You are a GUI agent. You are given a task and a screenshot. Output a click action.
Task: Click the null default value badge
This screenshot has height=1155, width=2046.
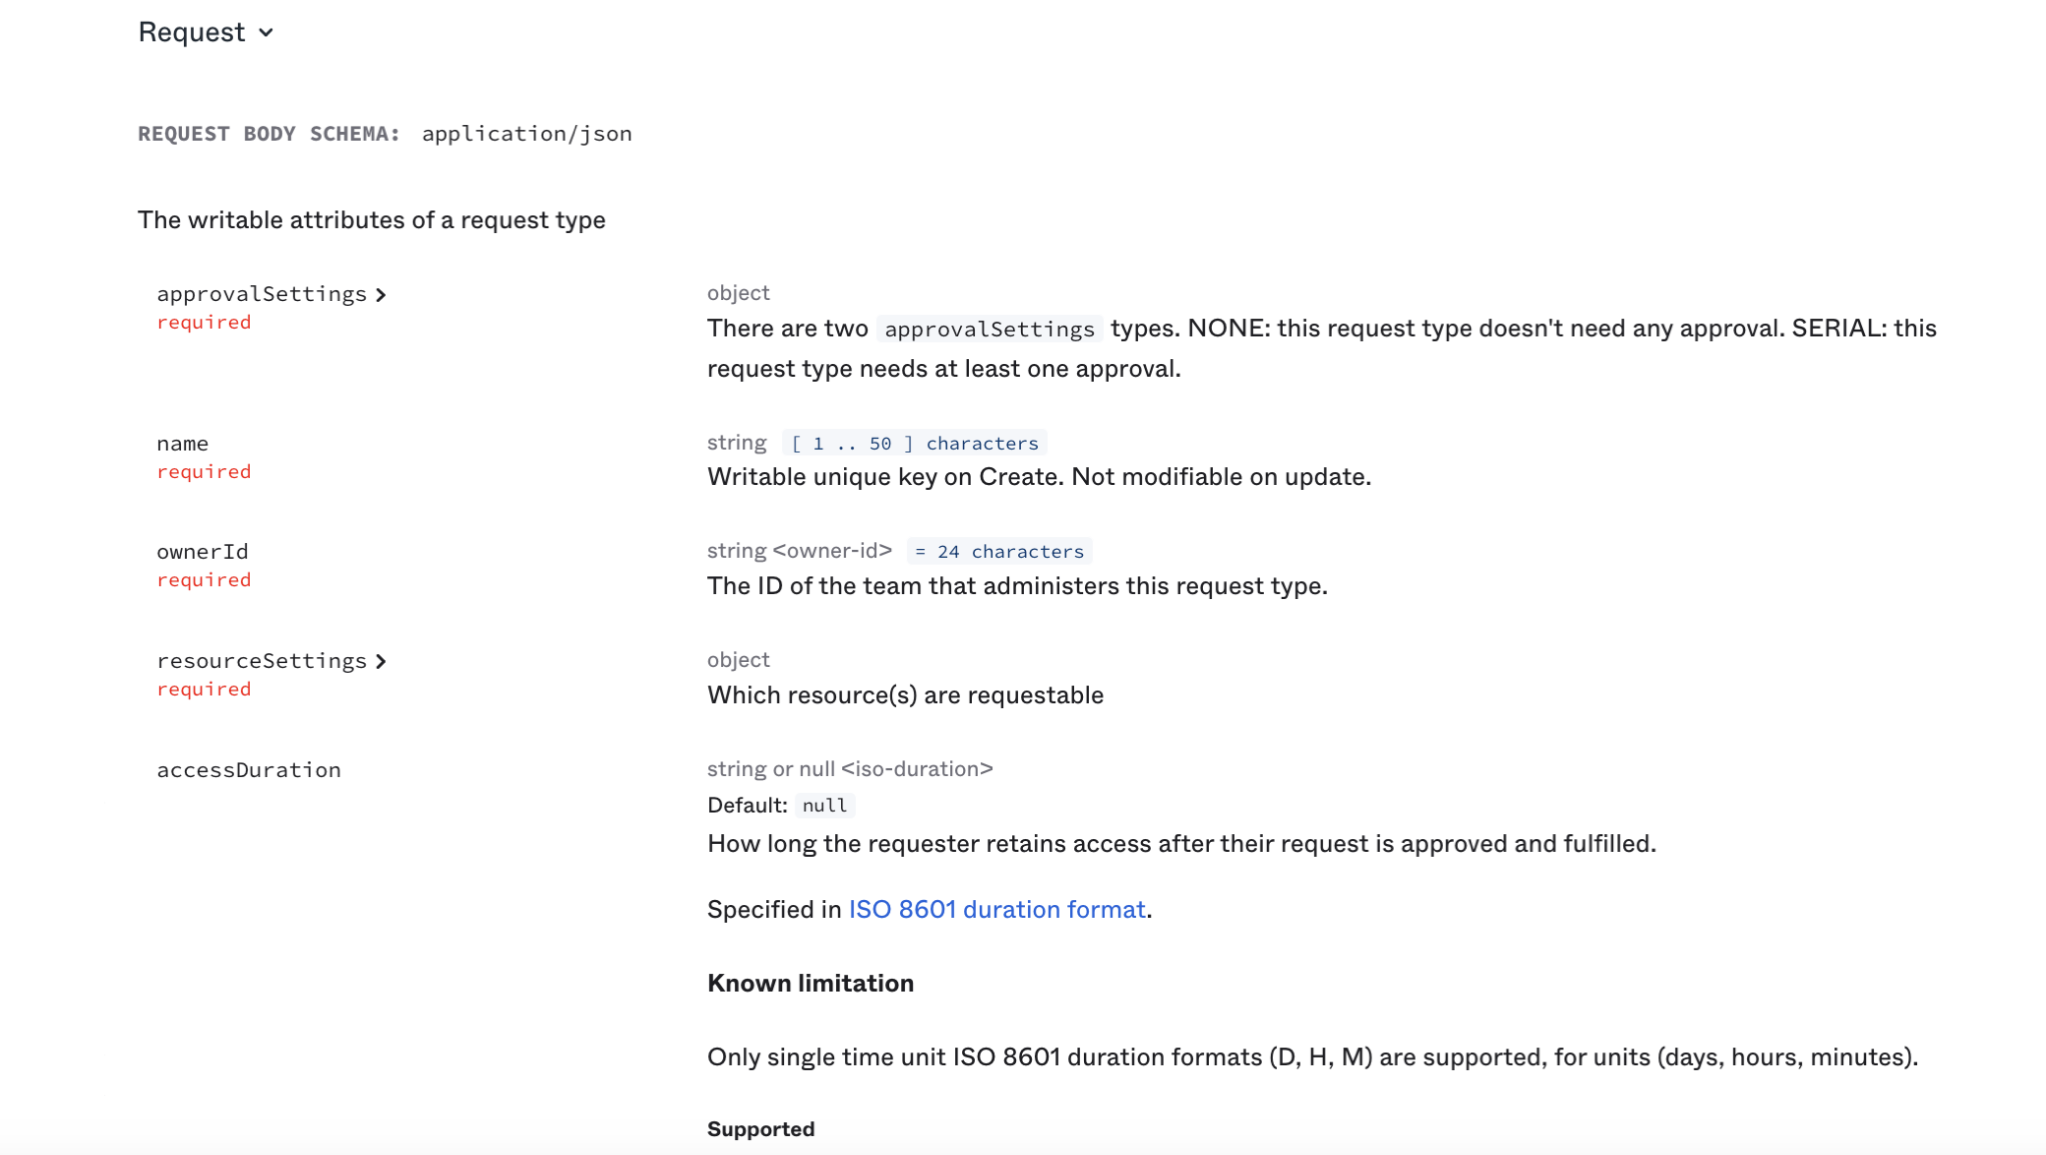pyautogui.click(x=824, y=806)
